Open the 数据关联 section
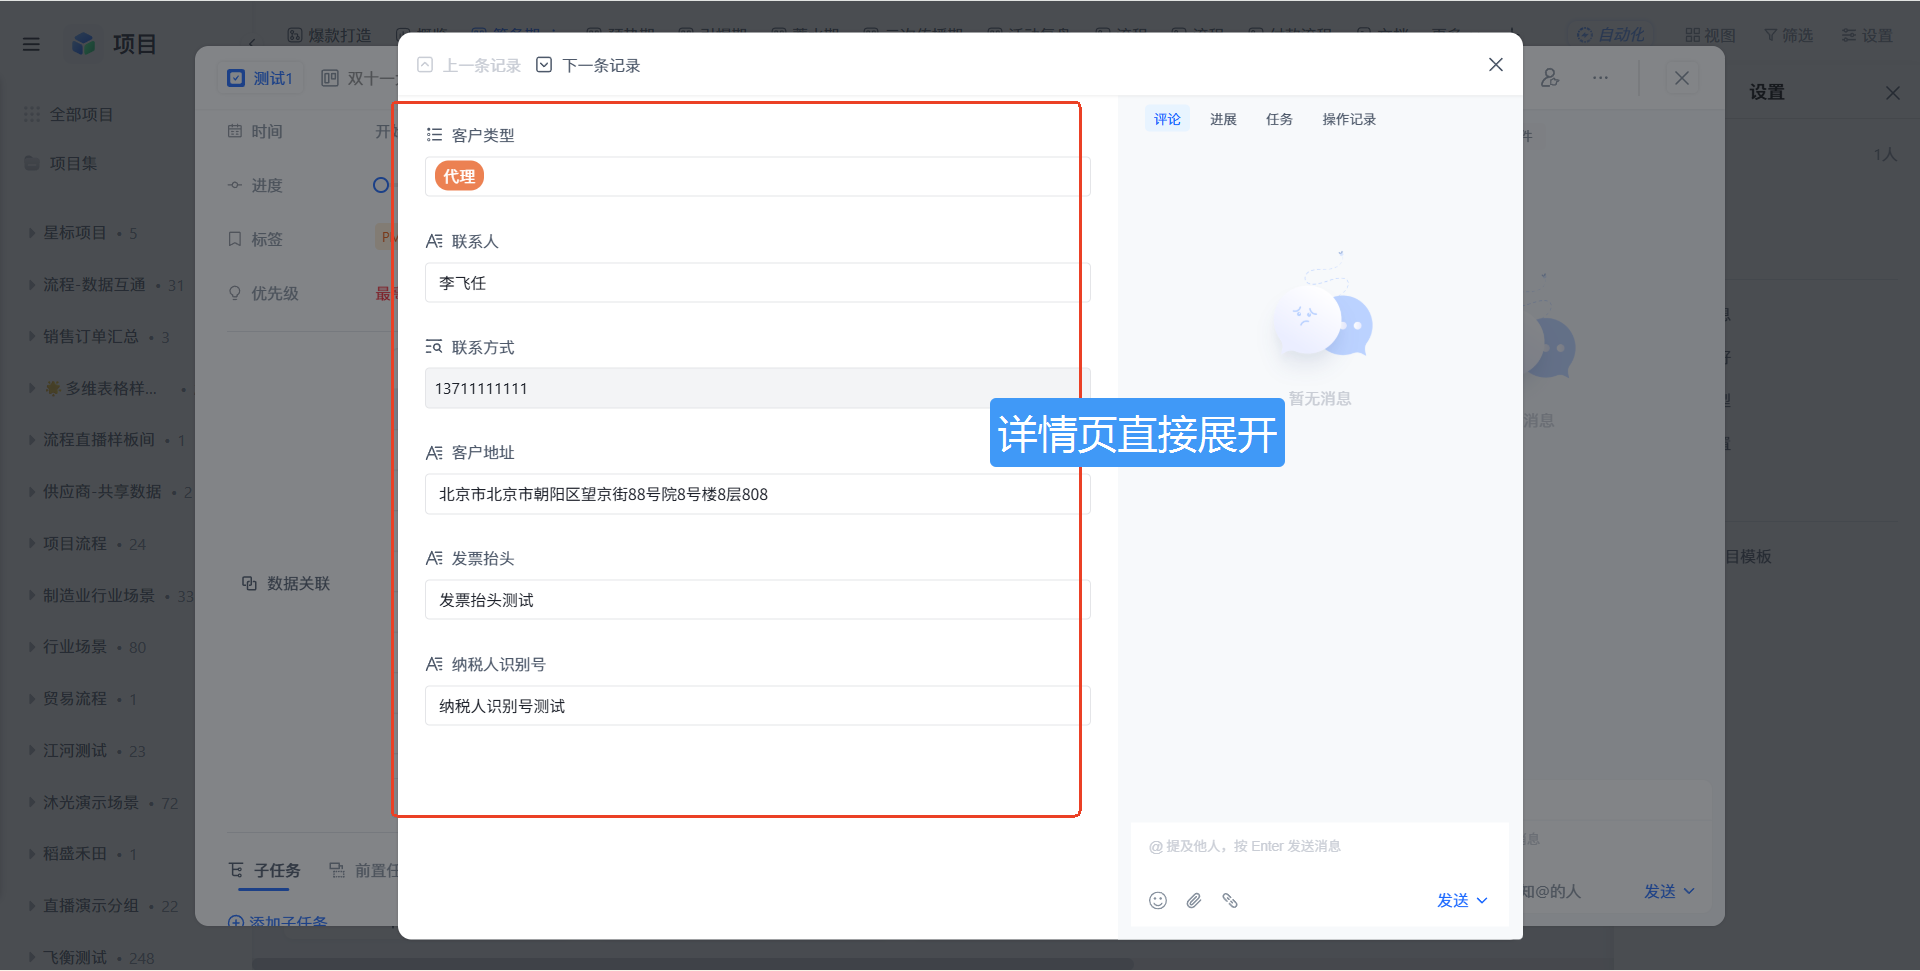The width and height of the screenshot is (1920, 971). click(286, 583)
